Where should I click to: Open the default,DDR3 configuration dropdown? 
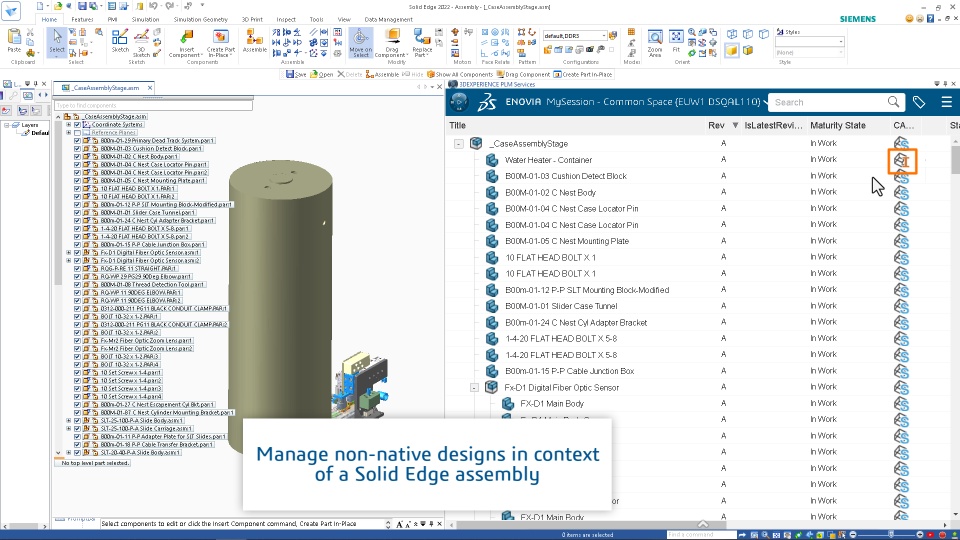pos(604,36)
